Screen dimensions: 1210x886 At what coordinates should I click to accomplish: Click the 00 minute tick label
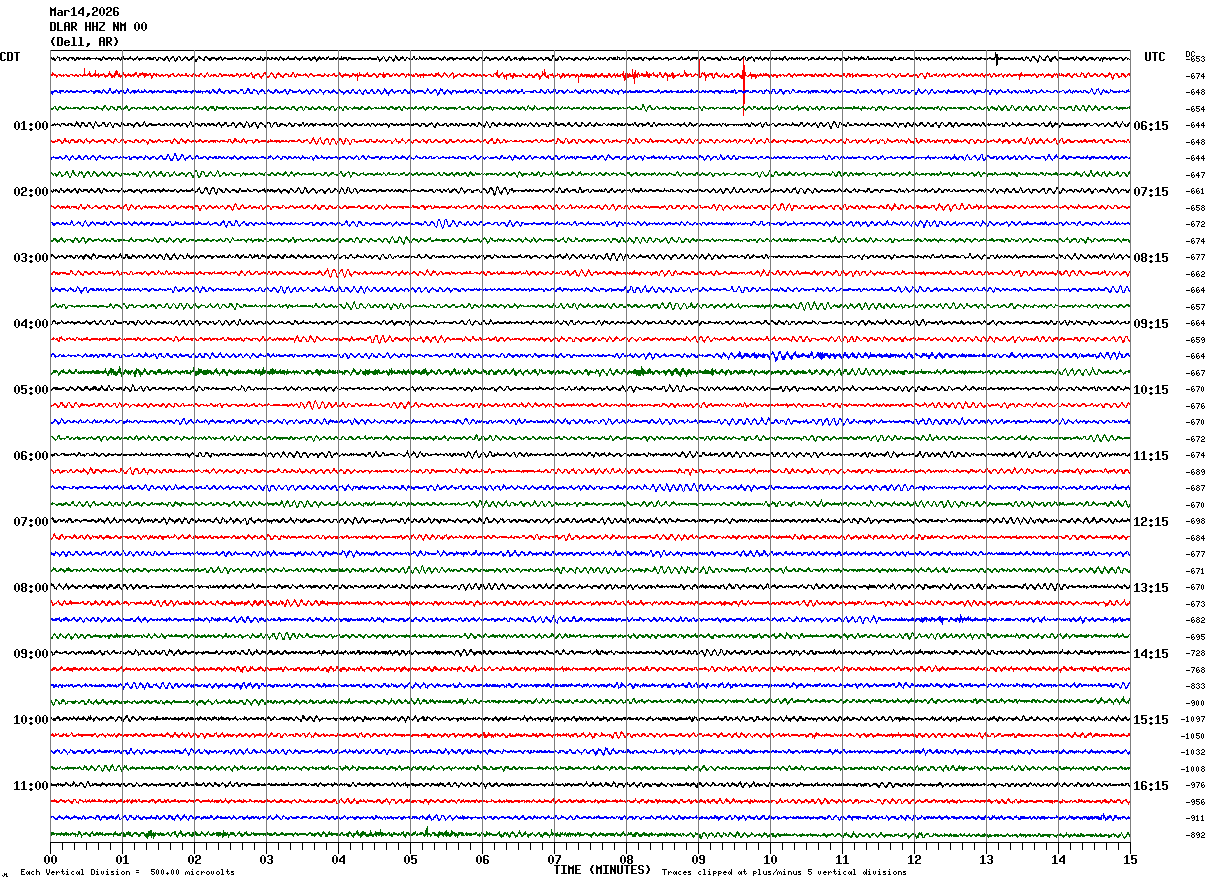coord(50,859)
